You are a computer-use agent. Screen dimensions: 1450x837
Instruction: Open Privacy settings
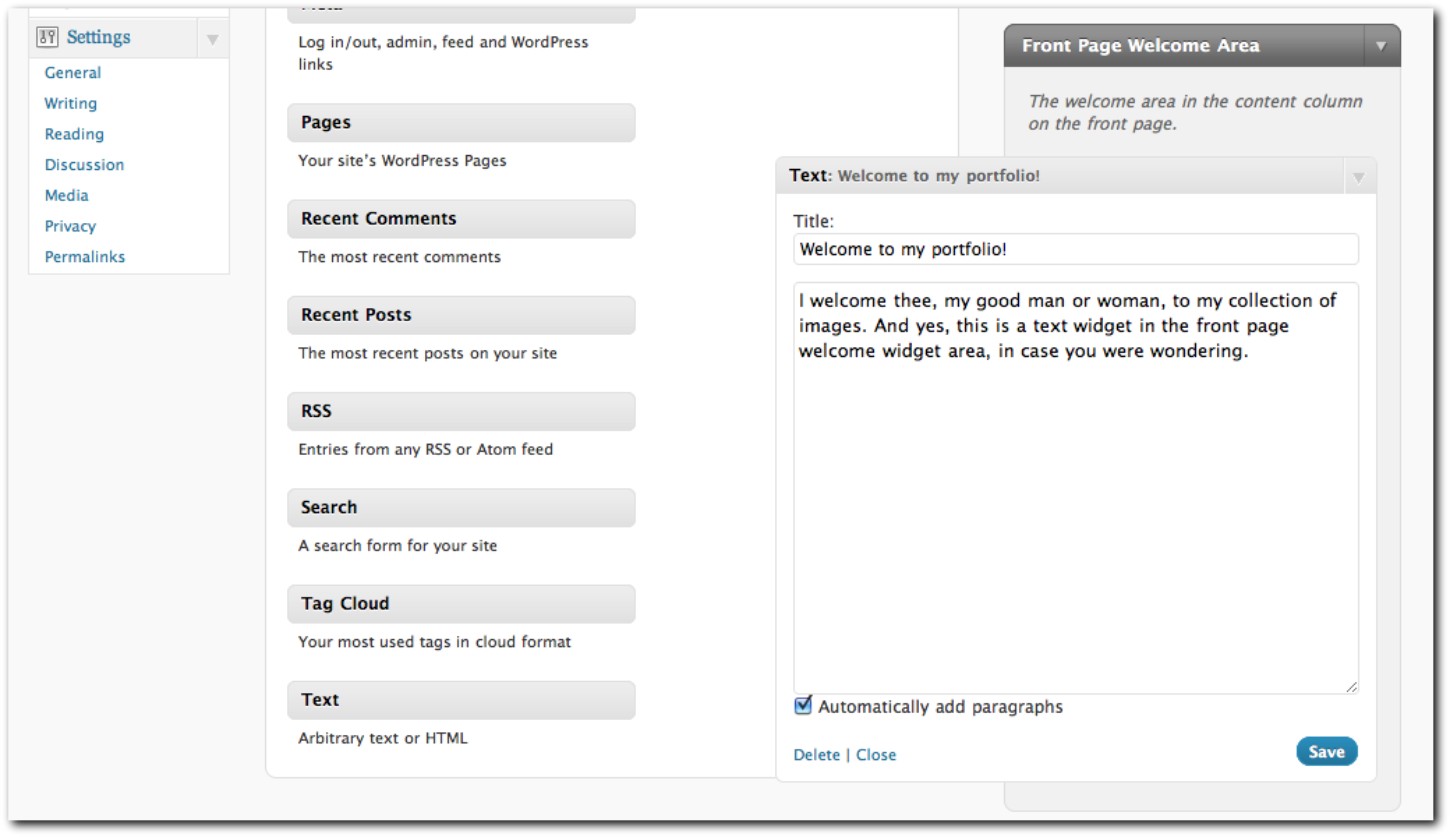point(70,226)
